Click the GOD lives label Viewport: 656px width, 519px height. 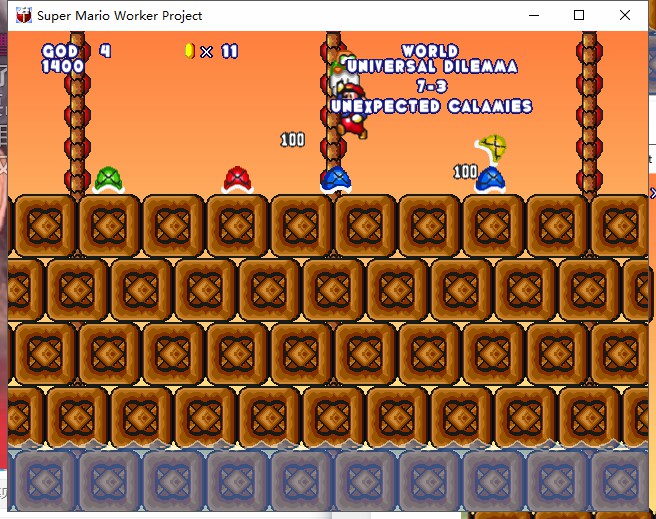pyautogui.click(x=60, y=51)
